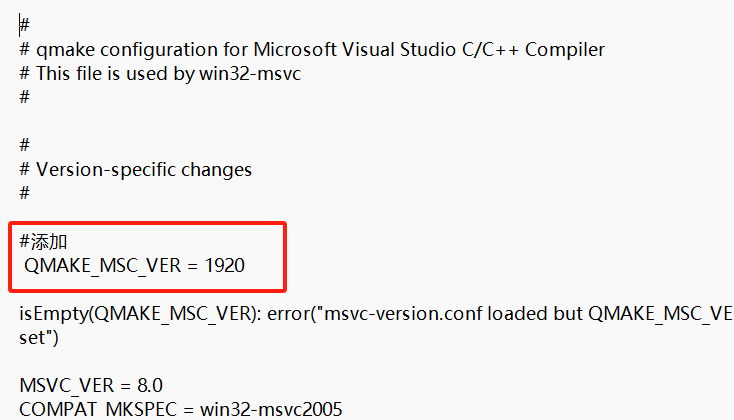
Task: Click 'COMPAT_MKSPEC' variable on the last line
Action: pos(98,410)
